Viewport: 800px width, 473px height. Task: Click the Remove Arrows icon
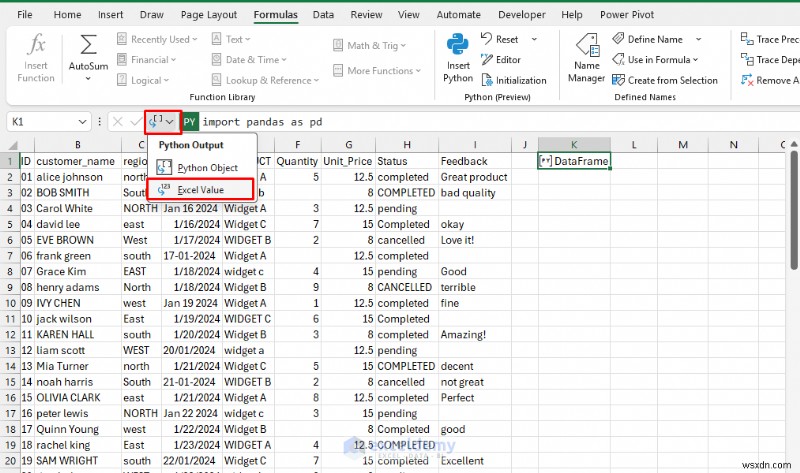(x=747, y=80)
